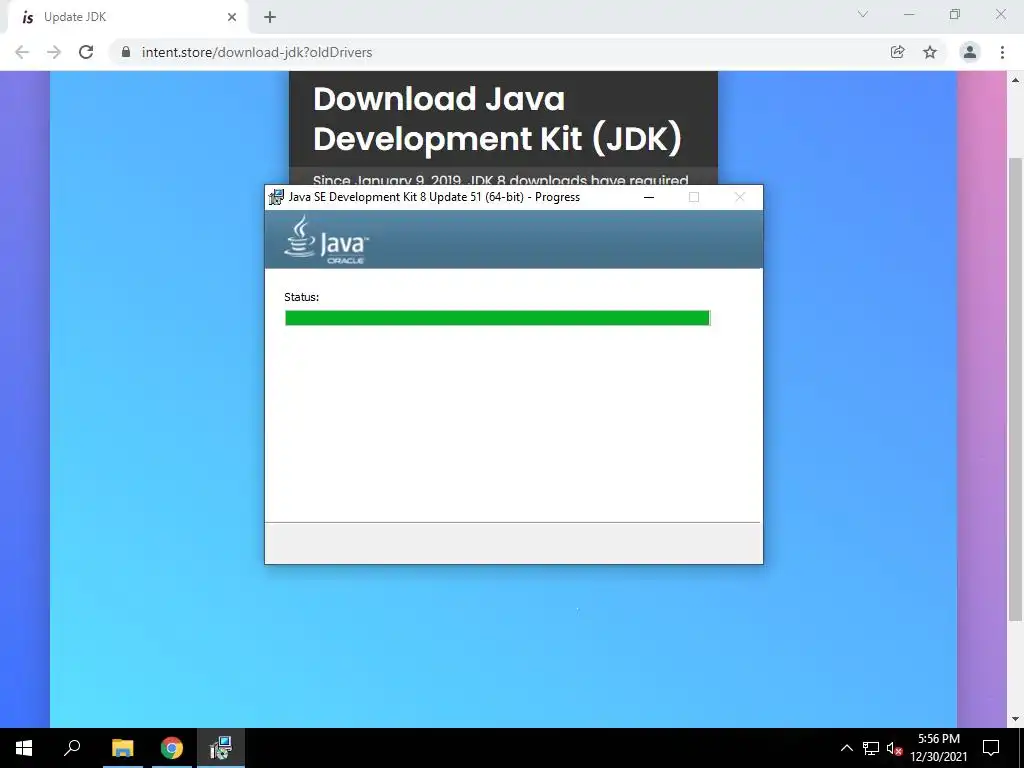Open the Windows notification center

click(x=991, y=748)
